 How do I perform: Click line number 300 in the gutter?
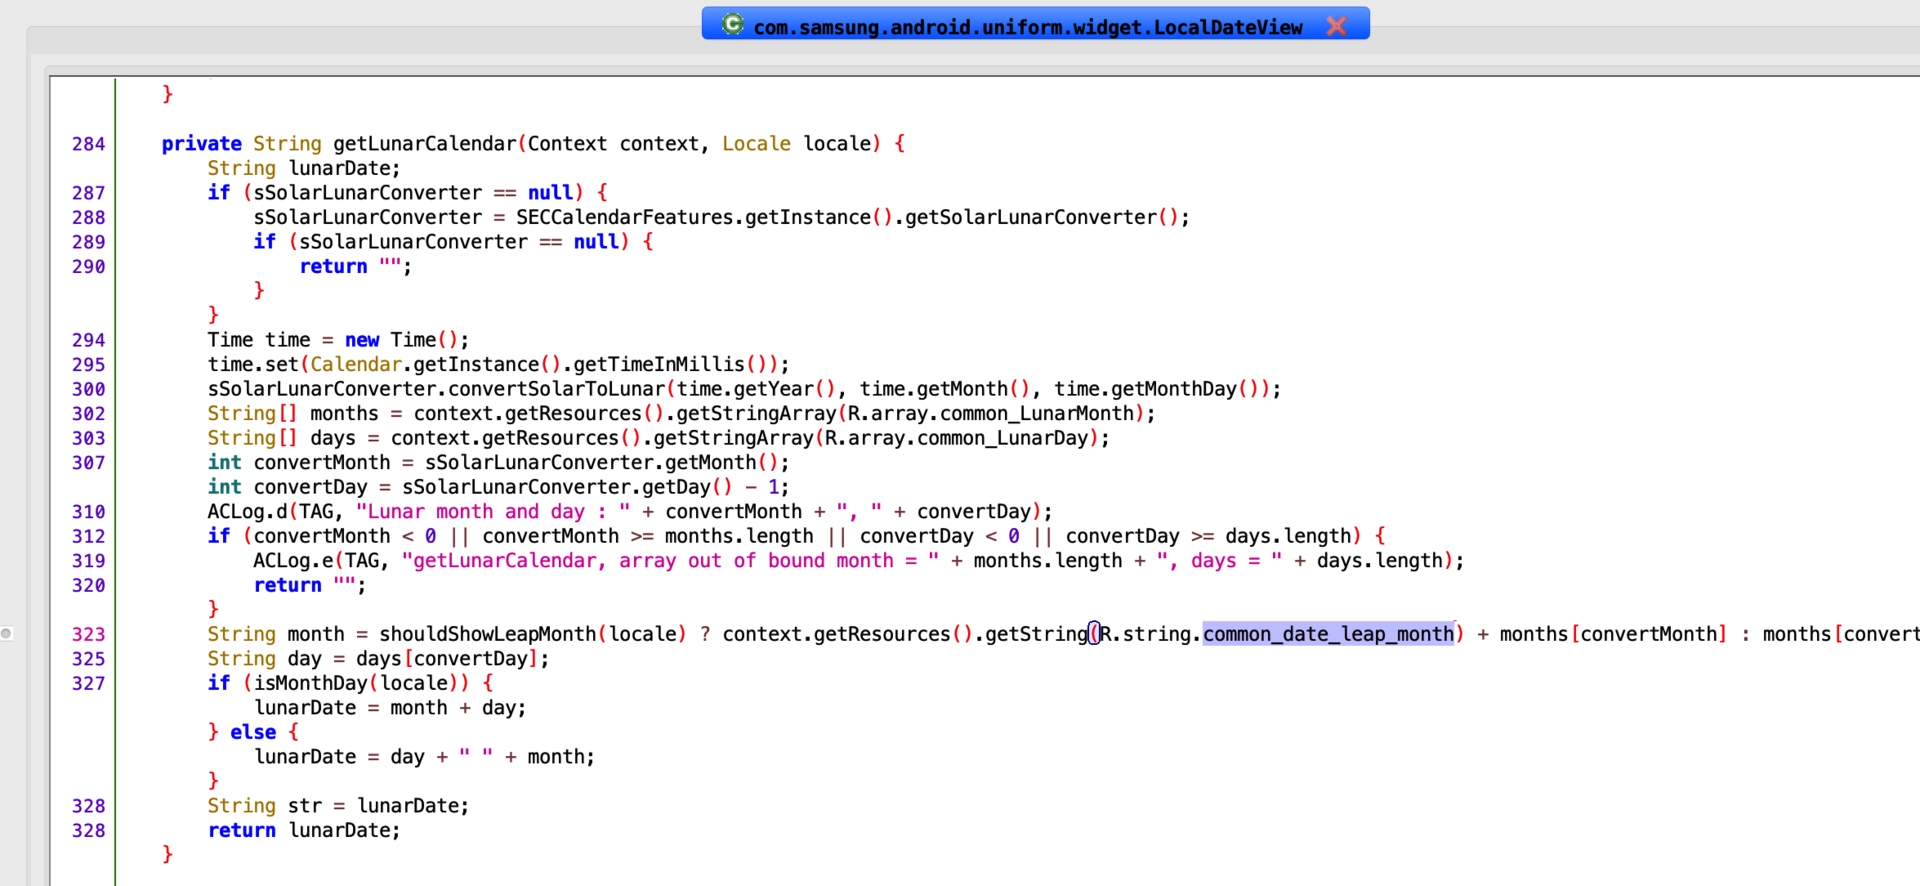click(88, 389)
